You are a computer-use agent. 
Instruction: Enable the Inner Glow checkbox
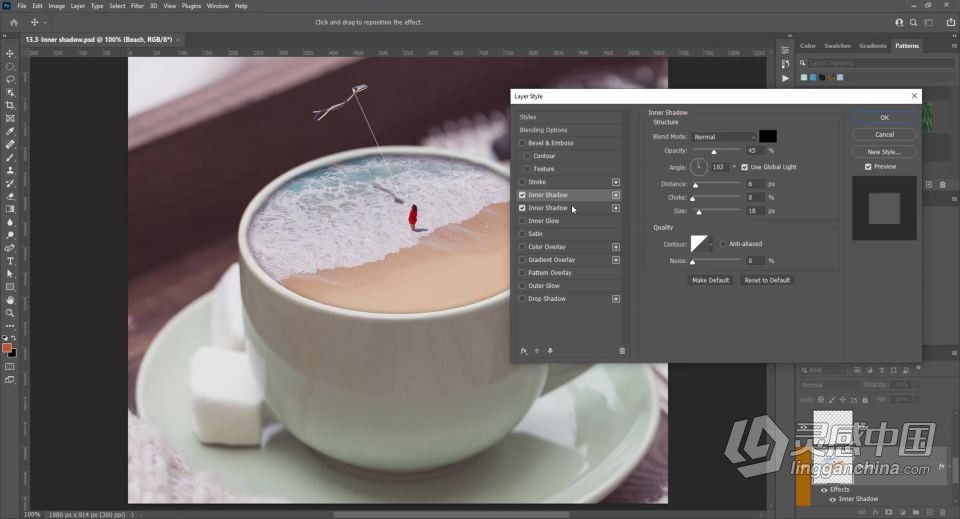pyautogui.click(x=522, y=221)
